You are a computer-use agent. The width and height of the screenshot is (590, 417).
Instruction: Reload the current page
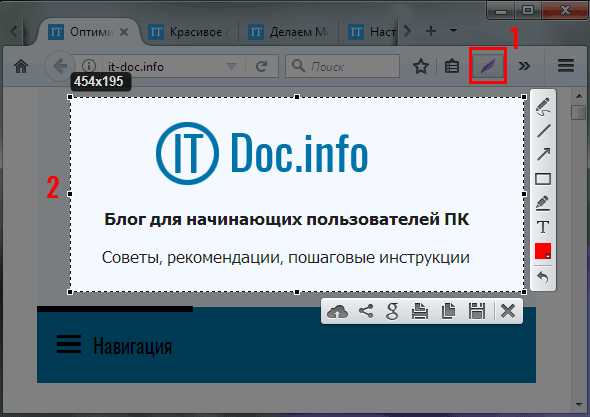click(x=262, y=67)
